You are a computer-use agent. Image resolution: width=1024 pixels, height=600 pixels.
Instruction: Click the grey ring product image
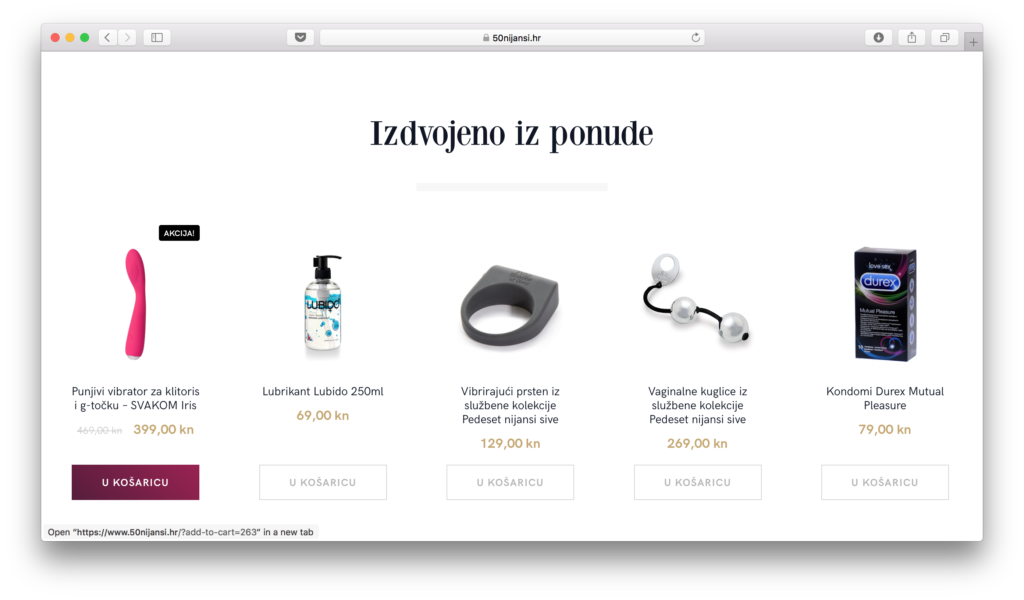pos(510,306)
